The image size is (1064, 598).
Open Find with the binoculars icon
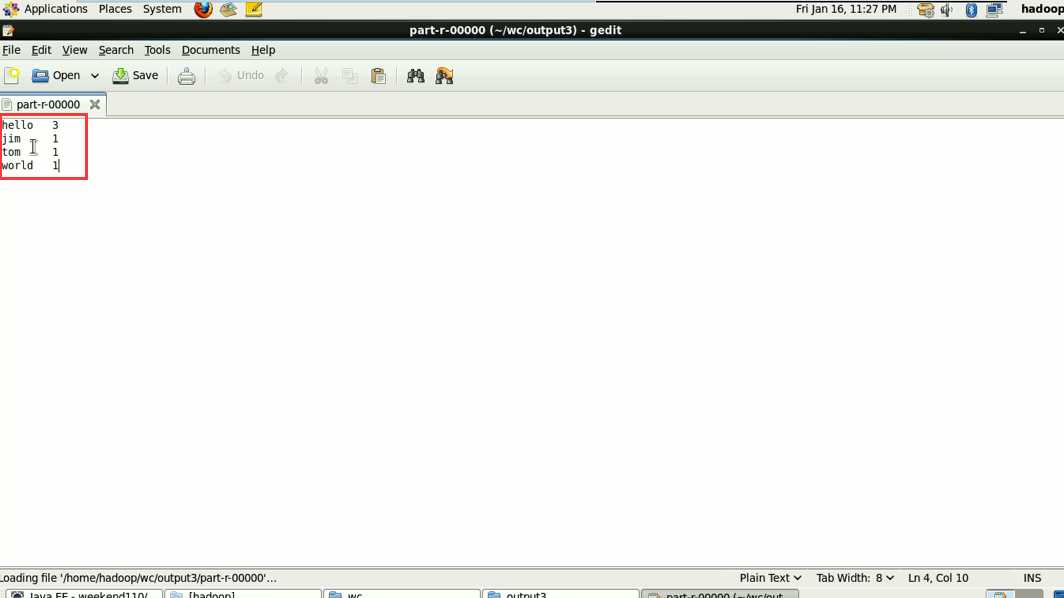(415, 76)
